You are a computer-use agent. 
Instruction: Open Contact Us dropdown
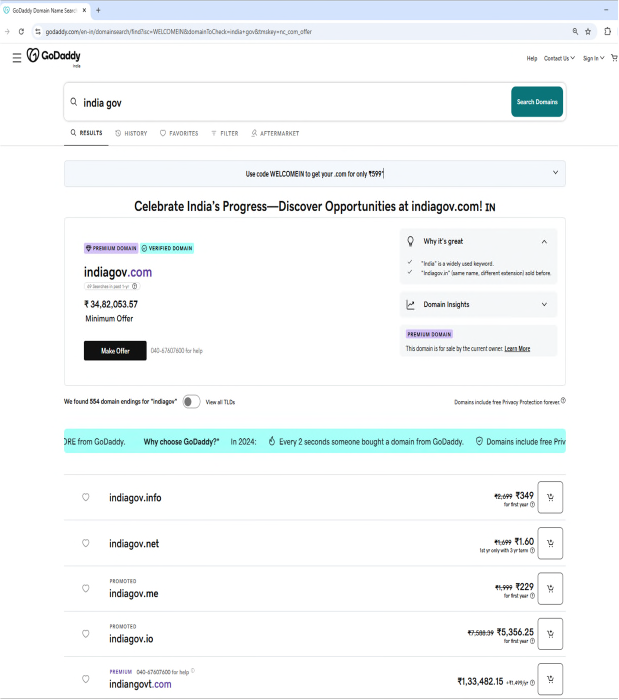pyautogui.click(x=559, y=58)
